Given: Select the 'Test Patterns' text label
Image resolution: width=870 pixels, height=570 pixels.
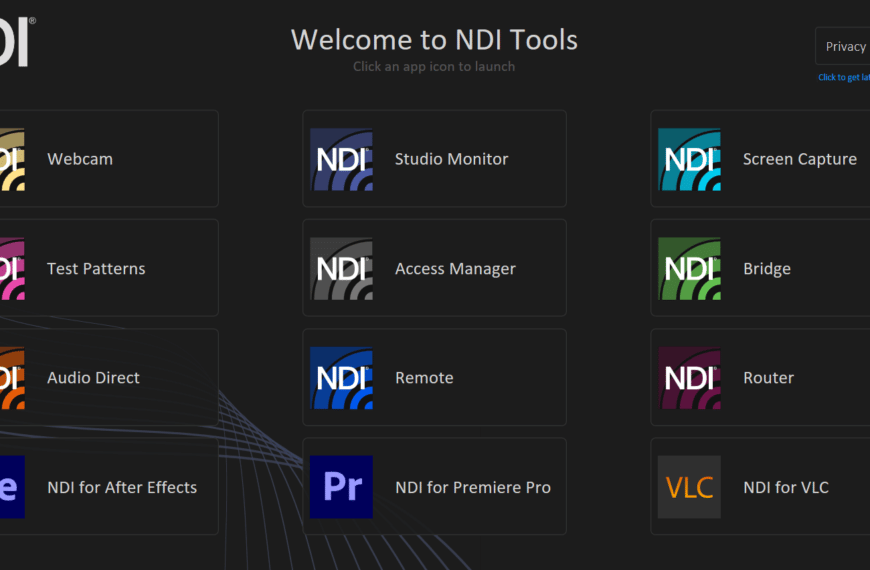Looking at the screenshot, I should coord(96,269).
